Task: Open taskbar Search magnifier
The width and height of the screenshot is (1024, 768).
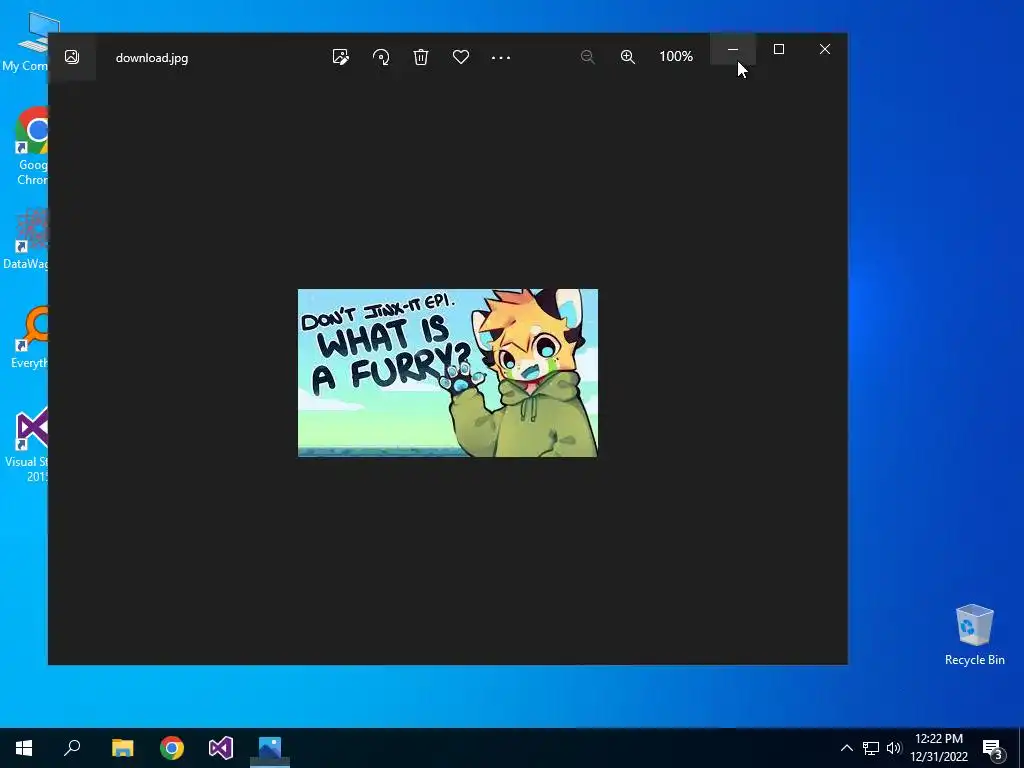Action: pyautogui.click(x=72, y=748)
